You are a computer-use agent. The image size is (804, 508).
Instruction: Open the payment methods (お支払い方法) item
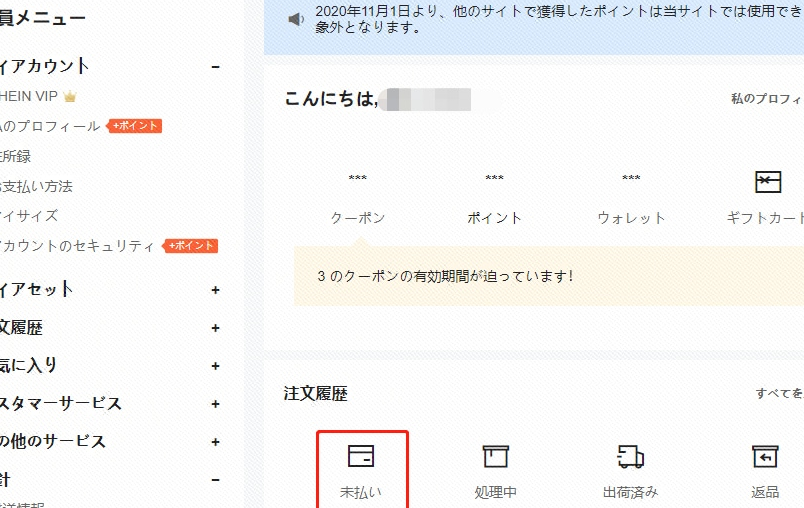(36, 186)
